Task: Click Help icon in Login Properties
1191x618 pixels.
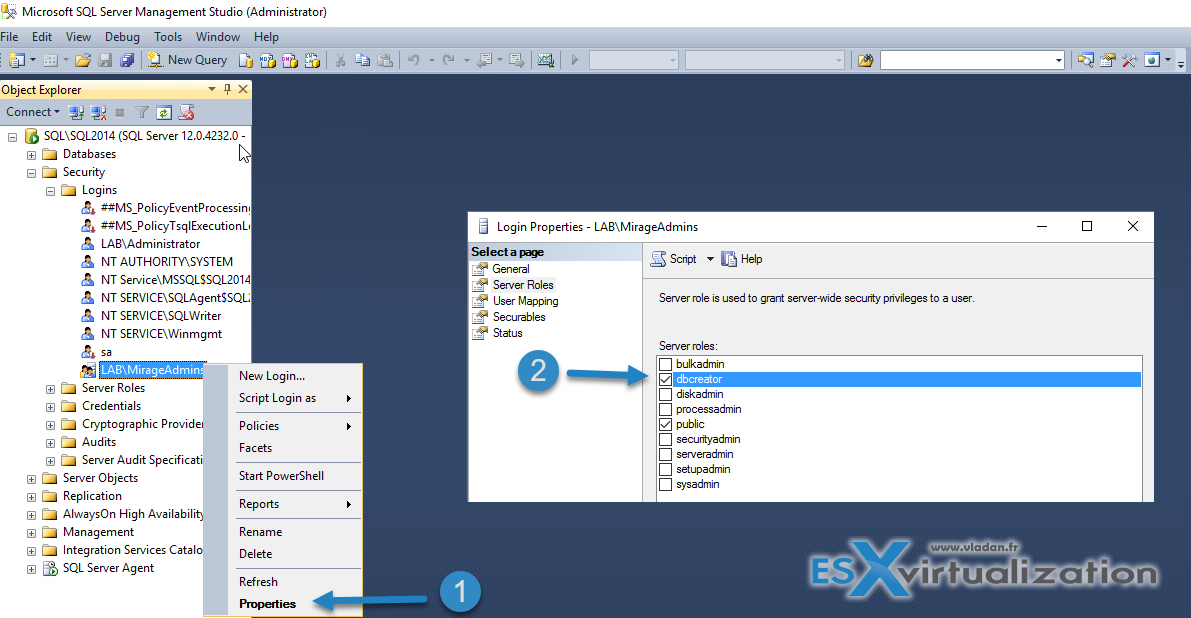Action: (x=741, y=259)
